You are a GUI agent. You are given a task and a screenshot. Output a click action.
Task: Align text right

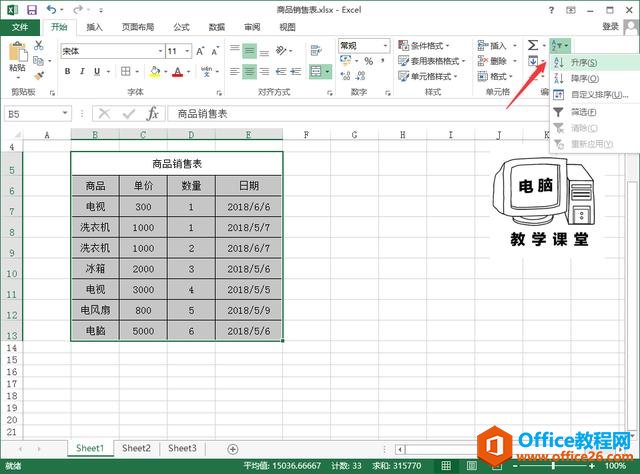pos(264,72)
